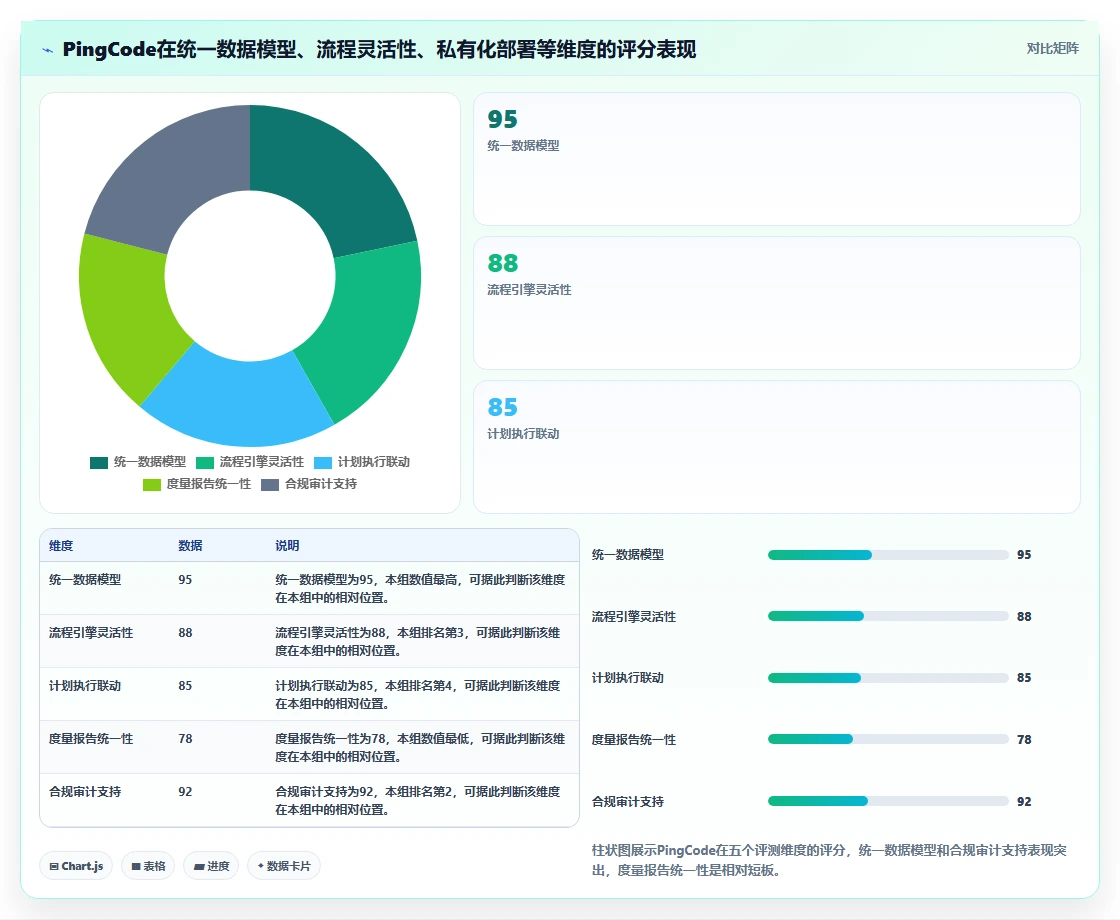Screen dimensions: 1120x920
Task: Open the 85 计划执行联动 data card
Action: (776, 446)
